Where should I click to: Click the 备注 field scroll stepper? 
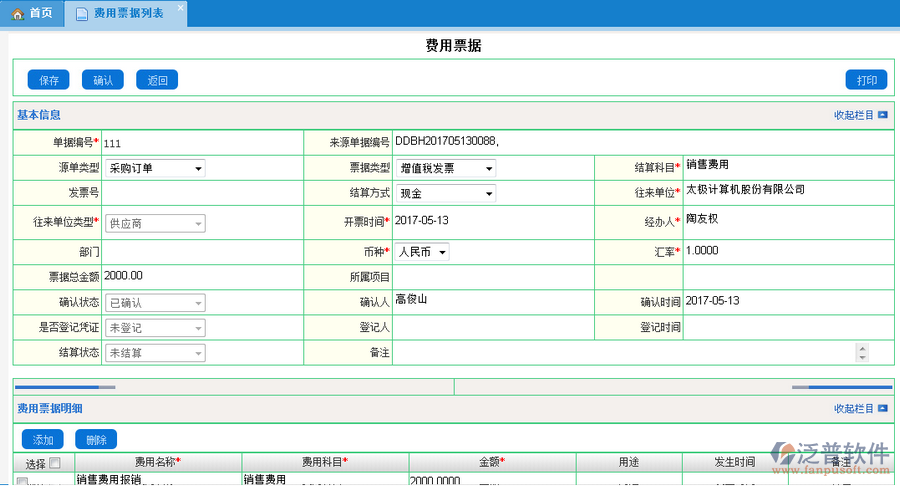[861, 352]
